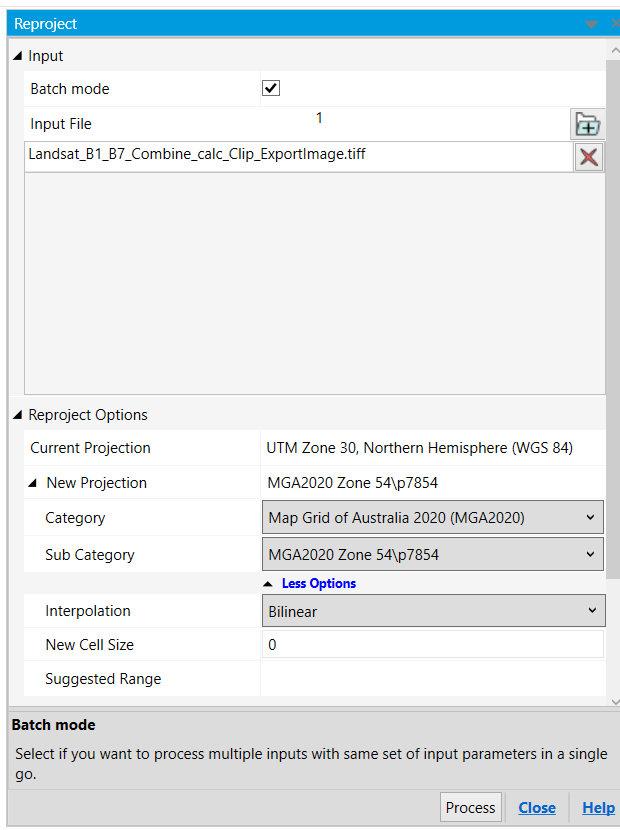The image size is (620, 830).
Task: Add a new input file
Action: pos(587,123)
